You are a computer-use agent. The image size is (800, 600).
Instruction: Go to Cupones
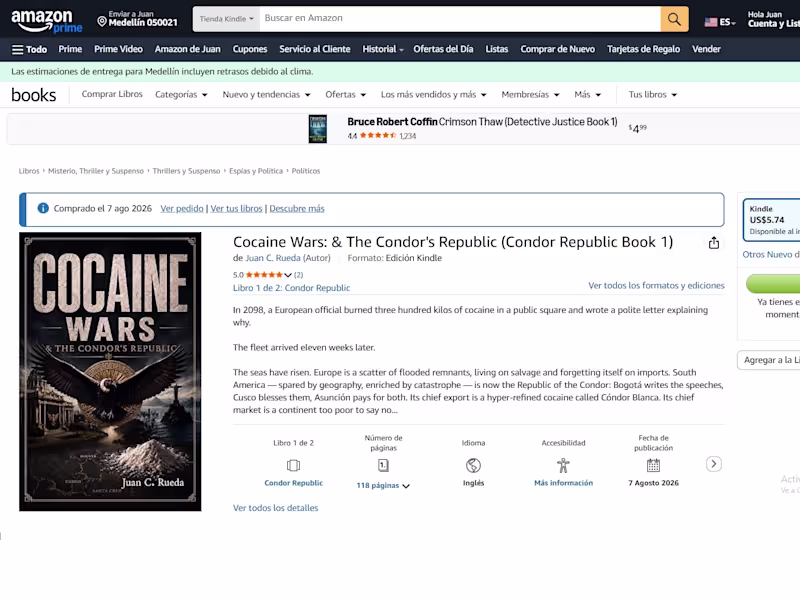pyautogui.click(x=250, y=49)
